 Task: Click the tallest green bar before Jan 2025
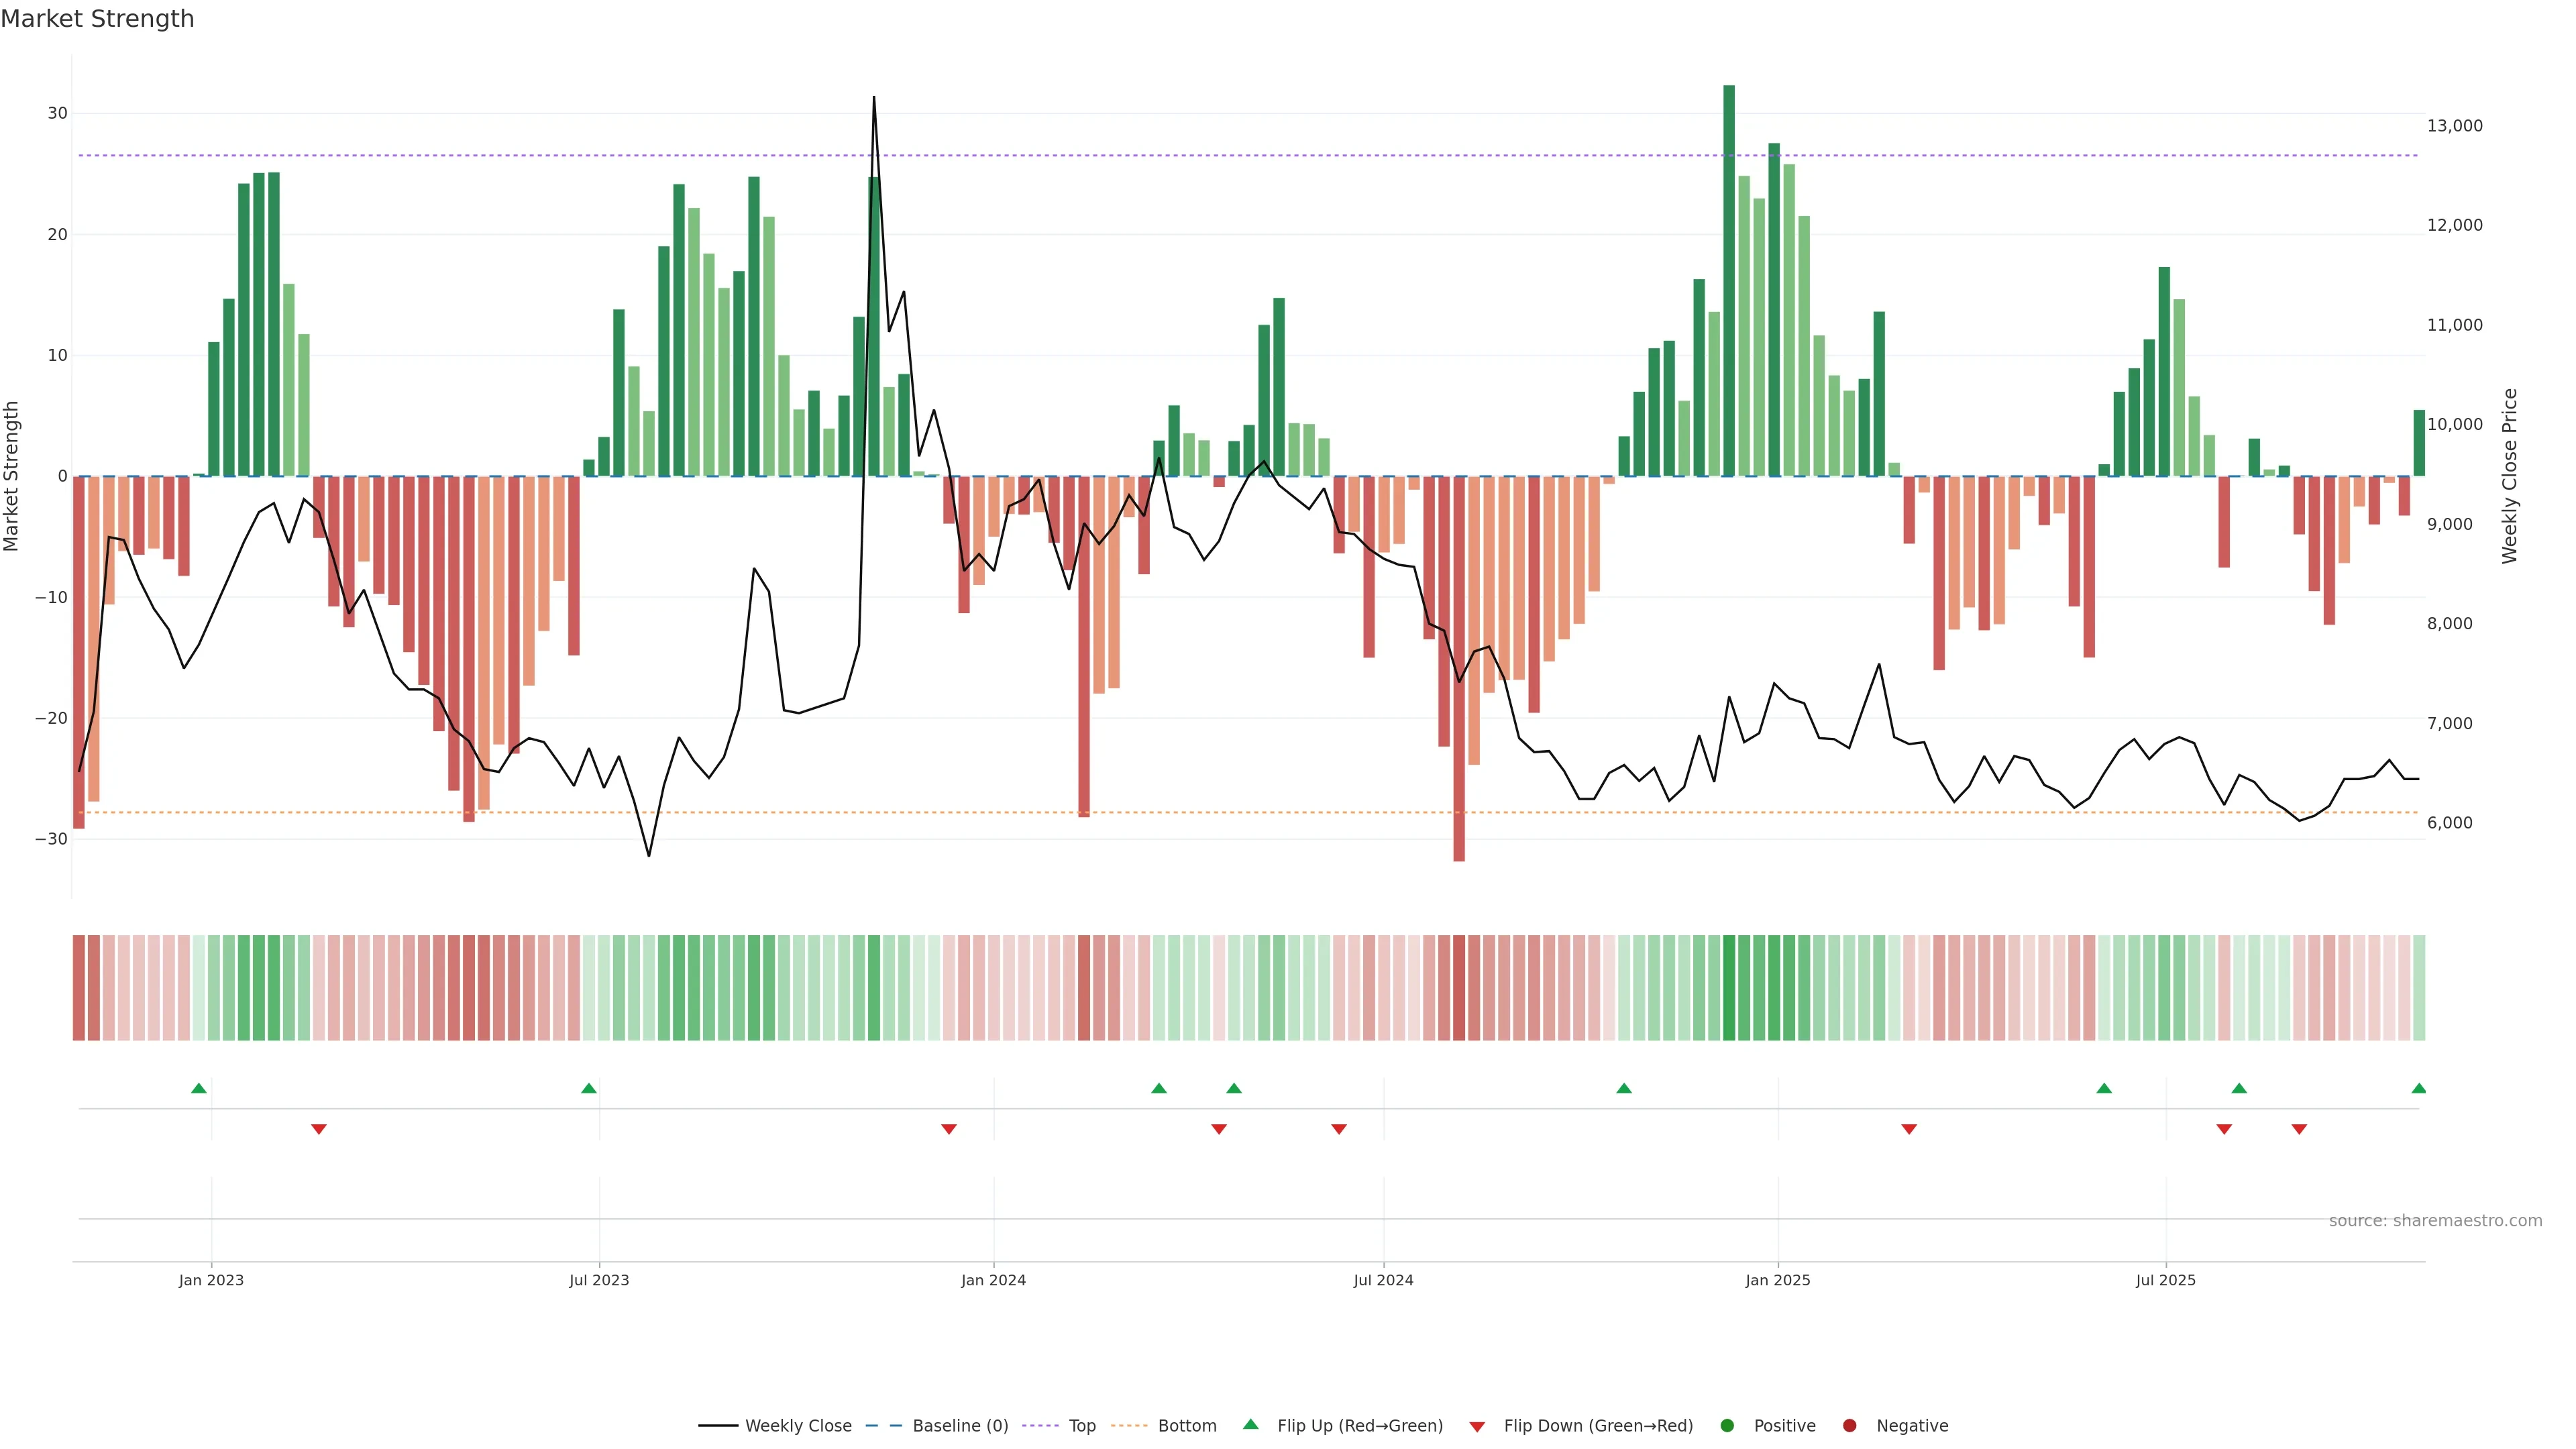pos(1729,280)
